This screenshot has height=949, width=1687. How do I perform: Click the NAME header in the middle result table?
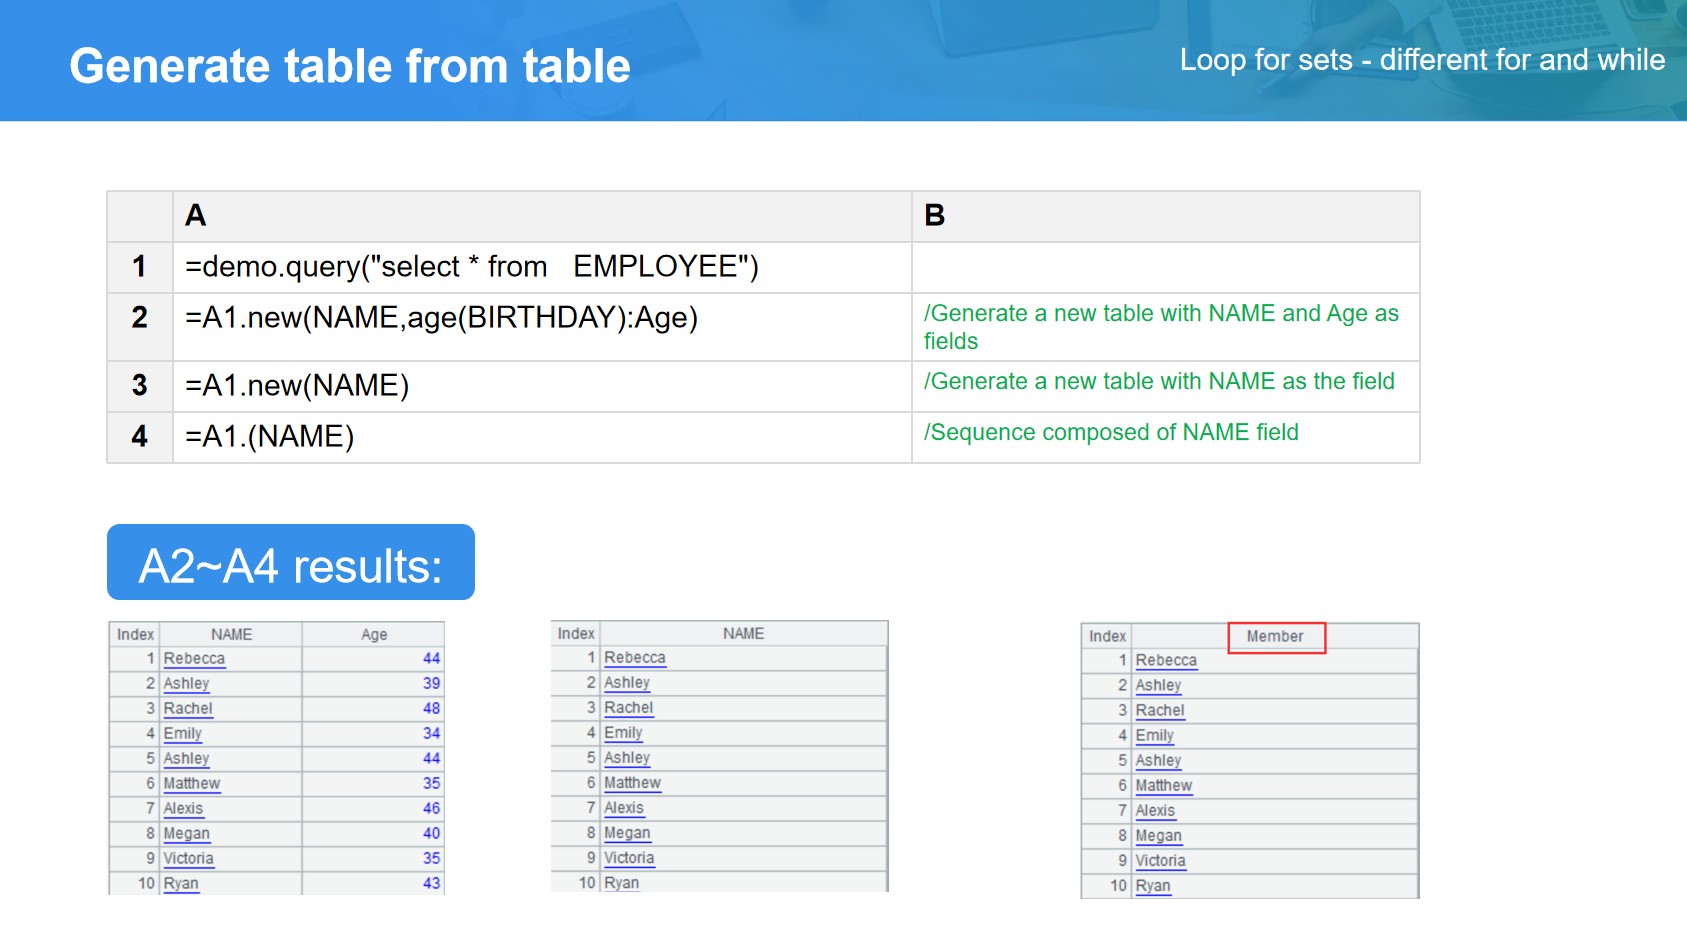tap(743, 634)
